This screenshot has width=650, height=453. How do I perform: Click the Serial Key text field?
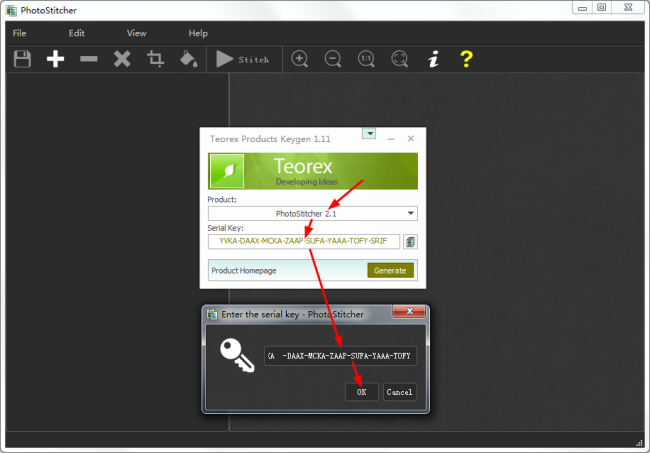tap(304, 241)
